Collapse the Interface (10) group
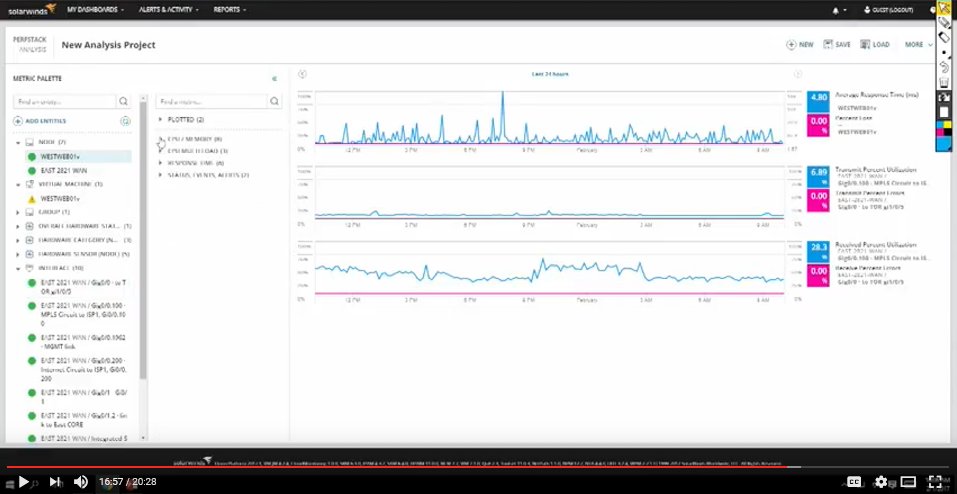 tap(18, 268)
